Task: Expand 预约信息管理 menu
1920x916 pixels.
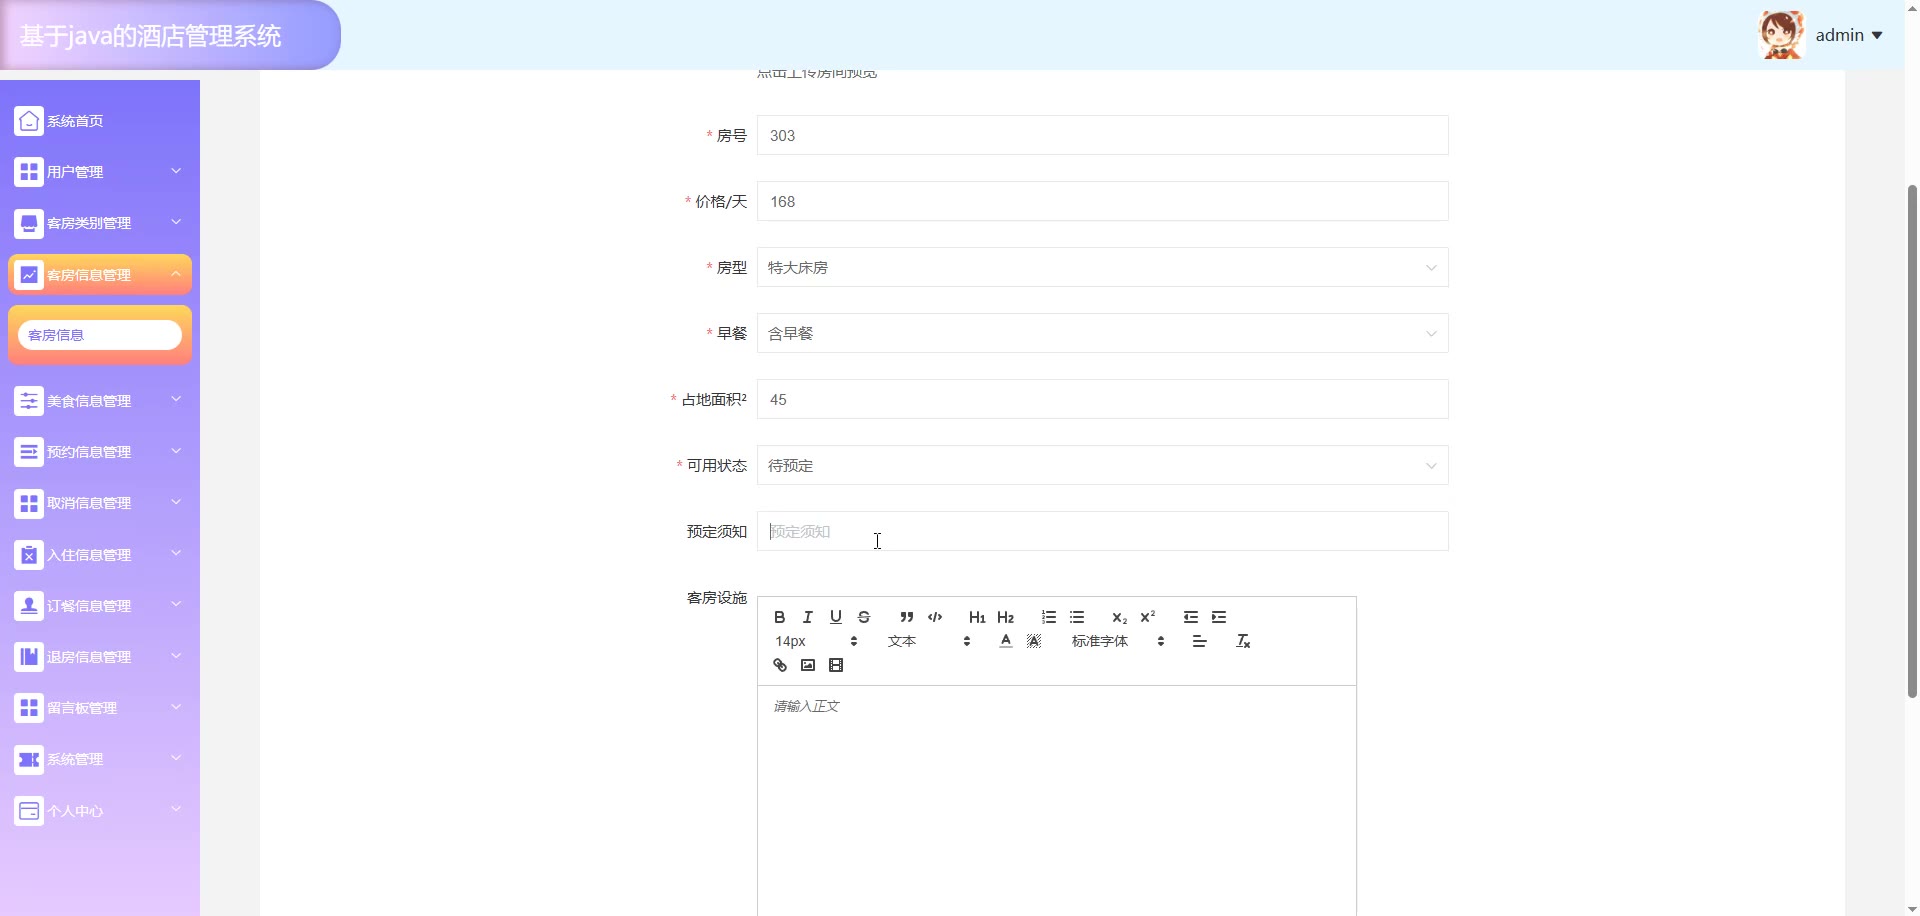Action: (x=100, y=452)
